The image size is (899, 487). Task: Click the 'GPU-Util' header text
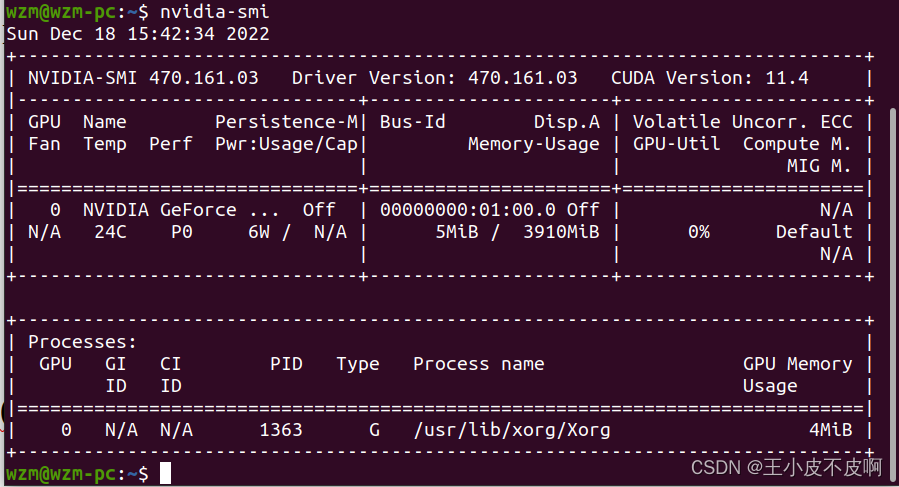tap(677, 144)
